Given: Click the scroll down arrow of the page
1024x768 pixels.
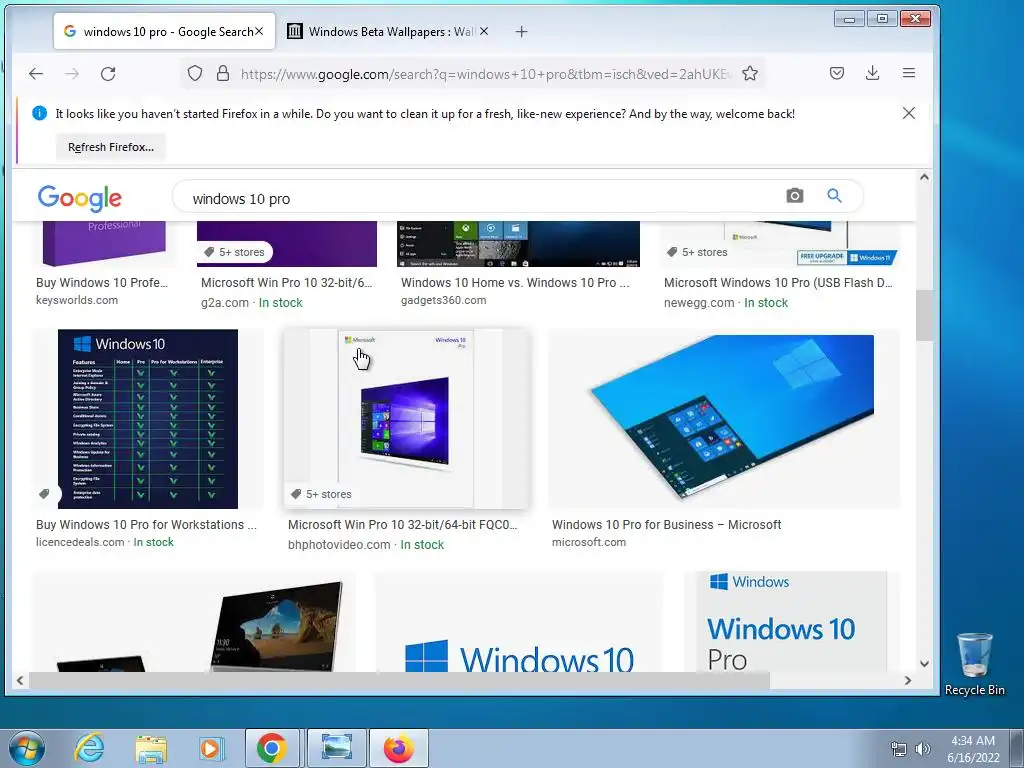Looking at the screenshot, I should click(x=924, y=664).
